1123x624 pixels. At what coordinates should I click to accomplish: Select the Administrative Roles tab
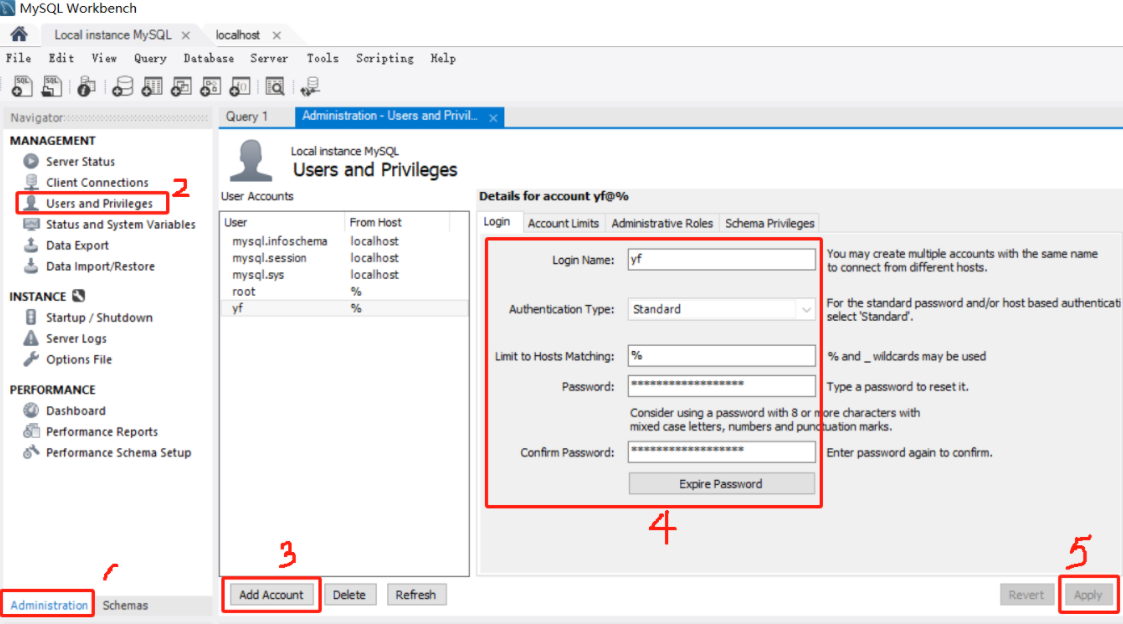[662, 223]
